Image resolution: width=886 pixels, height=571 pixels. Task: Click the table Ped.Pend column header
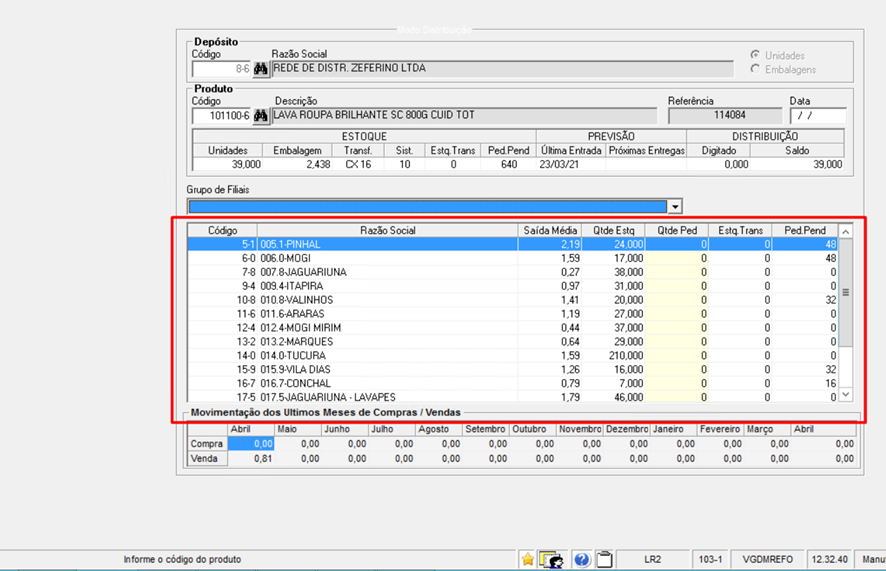805,230
